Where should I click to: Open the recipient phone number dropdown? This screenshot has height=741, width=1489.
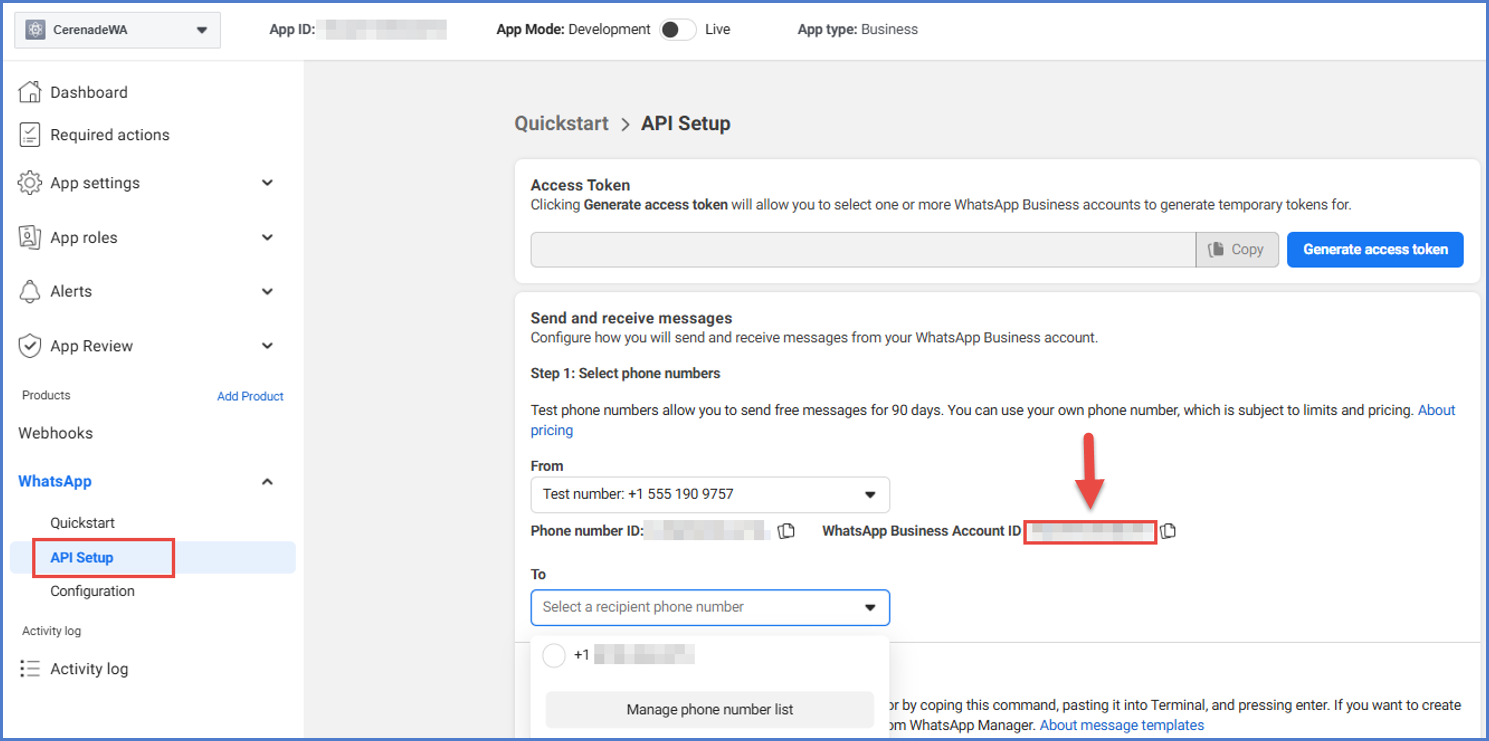click(709, 607)
